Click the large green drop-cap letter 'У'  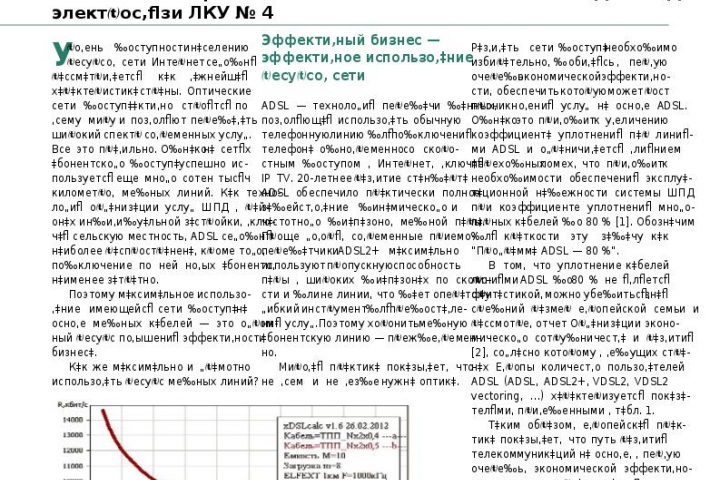coord(62,53)
